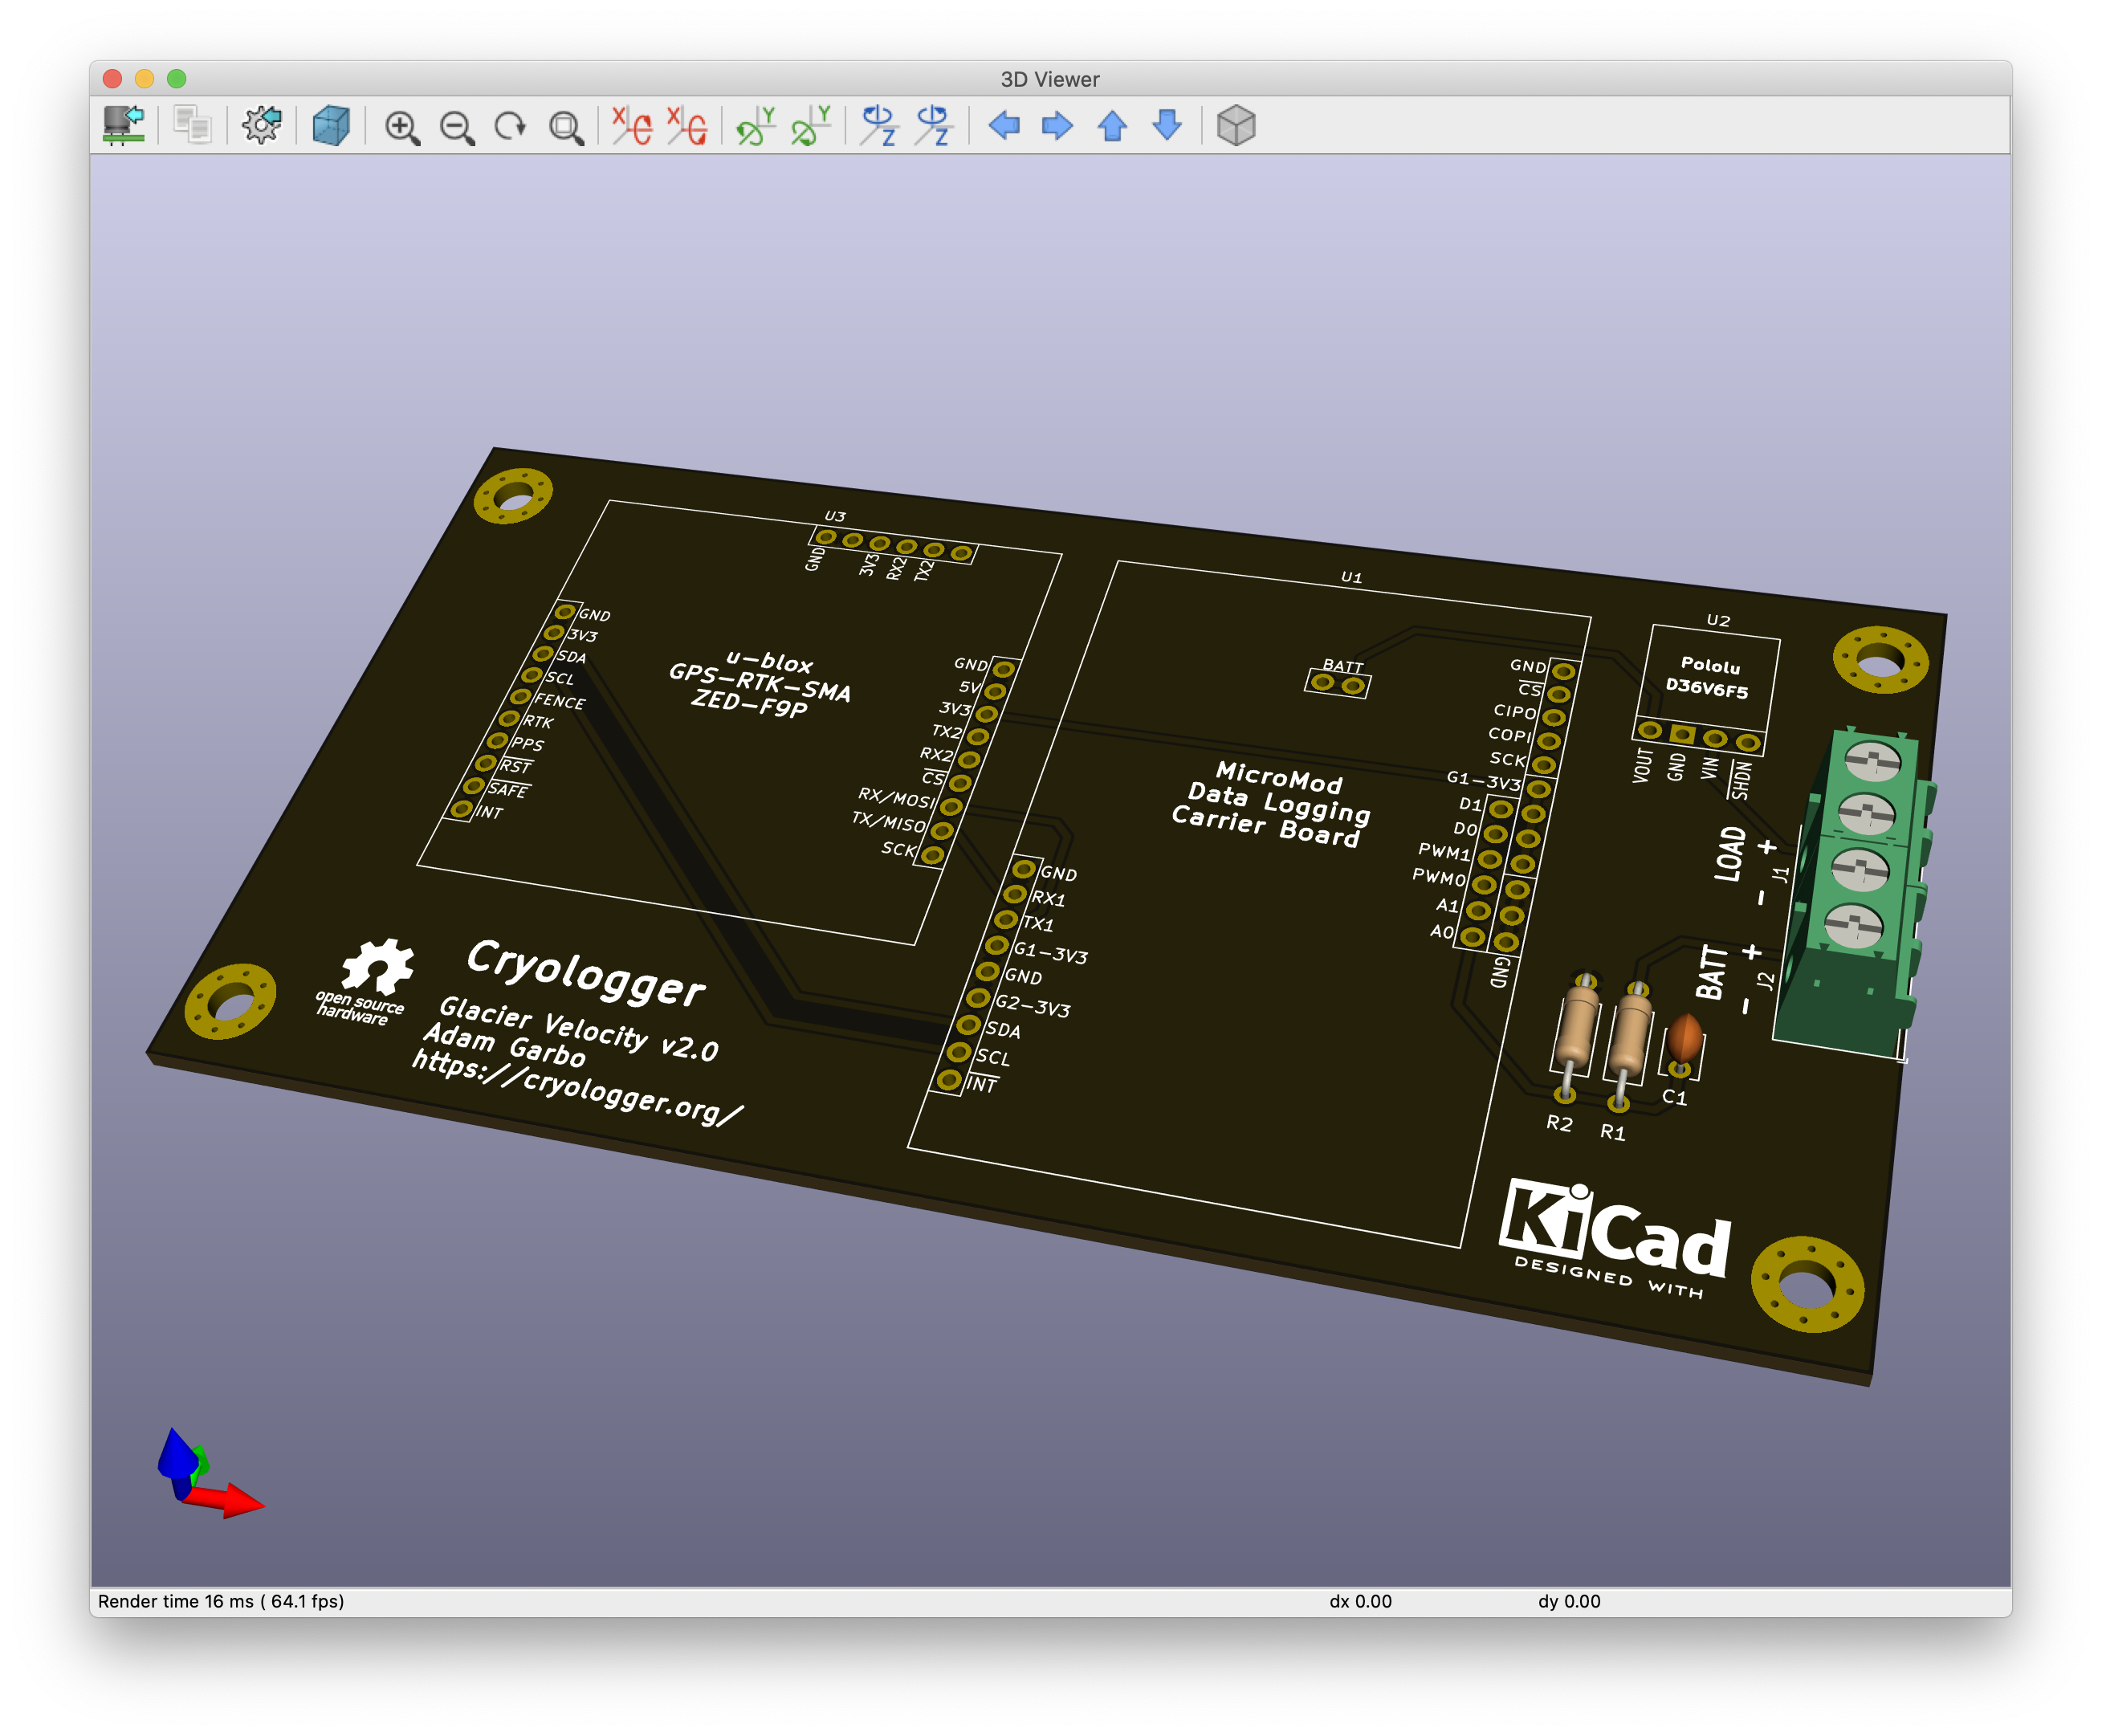The height and width of the screenshot is (1736, 2102).
Task: Rotate Y counterclockwise using the second green icon
Action: pos(811,126)
